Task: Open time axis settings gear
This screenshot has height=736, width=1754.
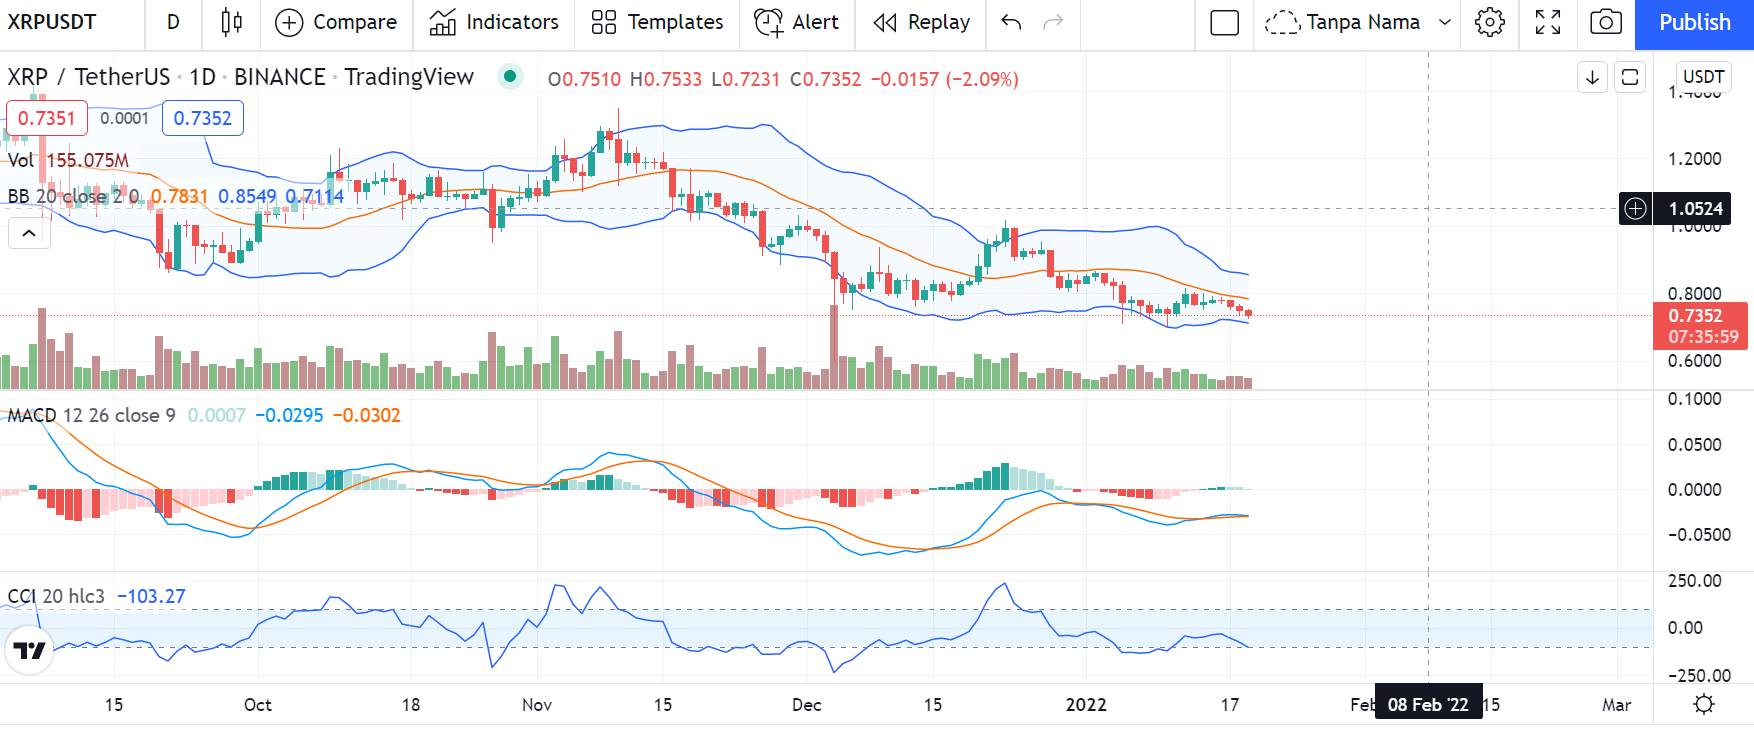Action: [x=1704, y=704]
